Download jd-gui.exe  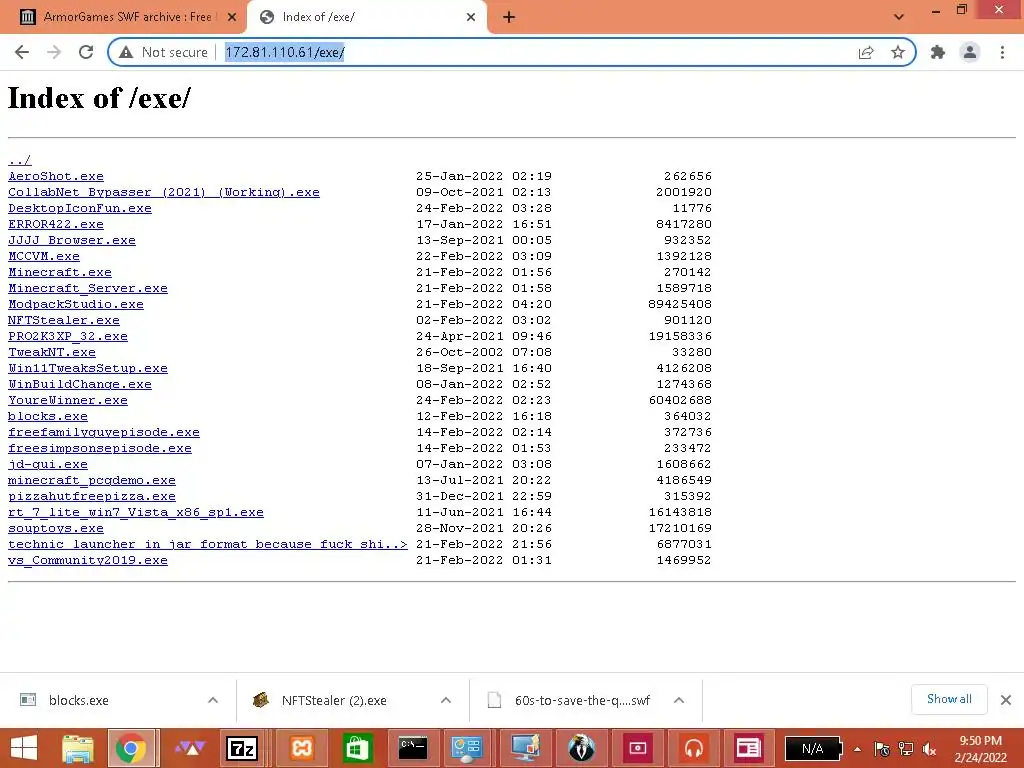pyautogui.click(x=48, y=464)
